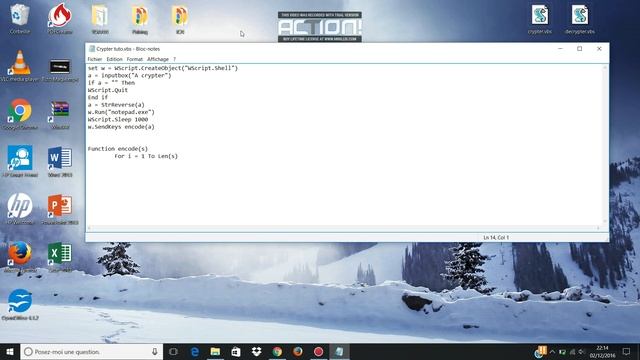Select the PowerPoint 2013 desktop shortcut

coord(60,209)
